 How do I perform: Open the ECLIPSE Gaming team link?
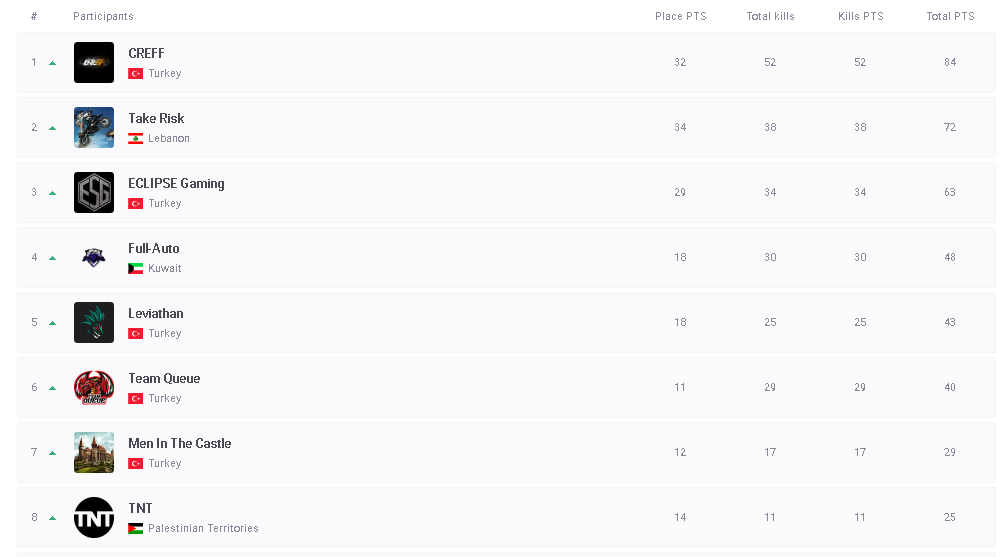coord(176,184)
